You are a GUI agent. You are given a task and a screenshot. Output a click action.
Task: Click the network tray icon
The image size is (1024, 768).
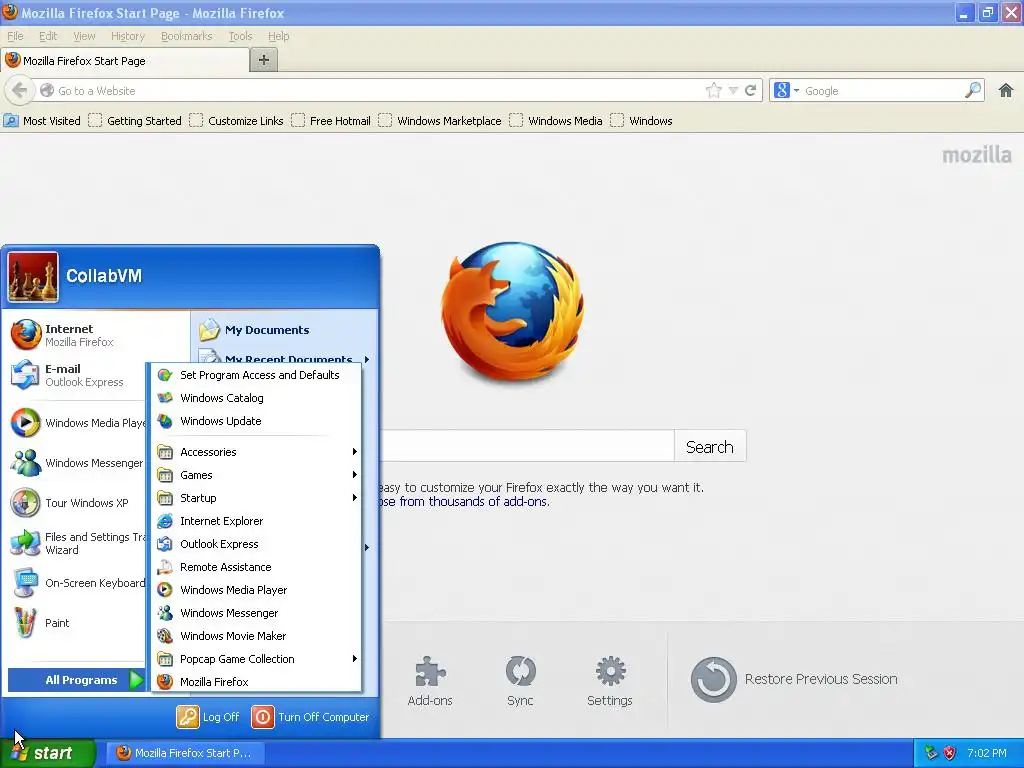point(931,753)
